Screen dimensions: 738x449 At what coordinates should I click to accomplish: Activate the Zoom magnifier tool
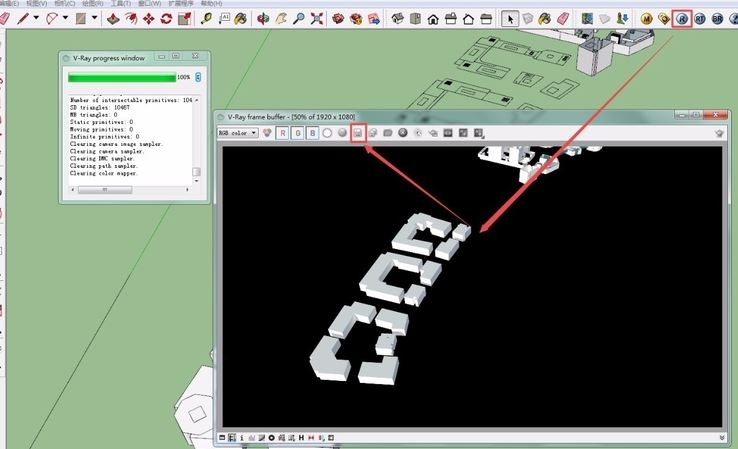click(x=298, y=19)
